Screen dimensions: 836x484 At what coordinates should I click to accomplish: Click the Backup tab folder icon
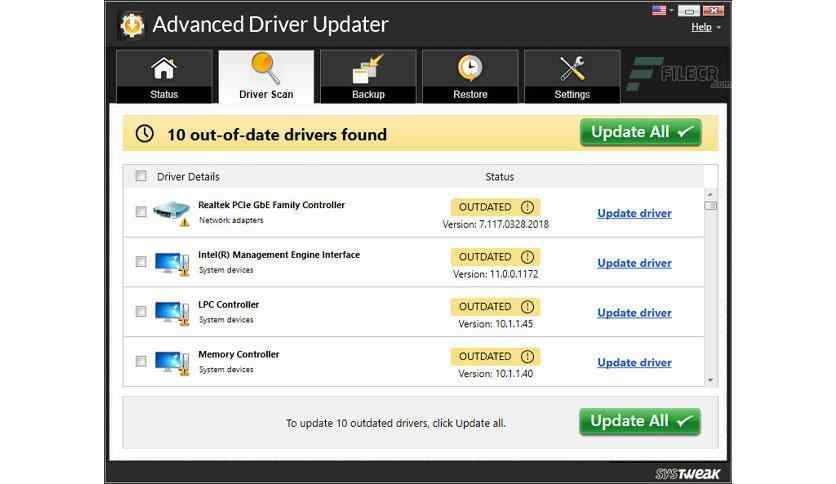click(368, 69)
